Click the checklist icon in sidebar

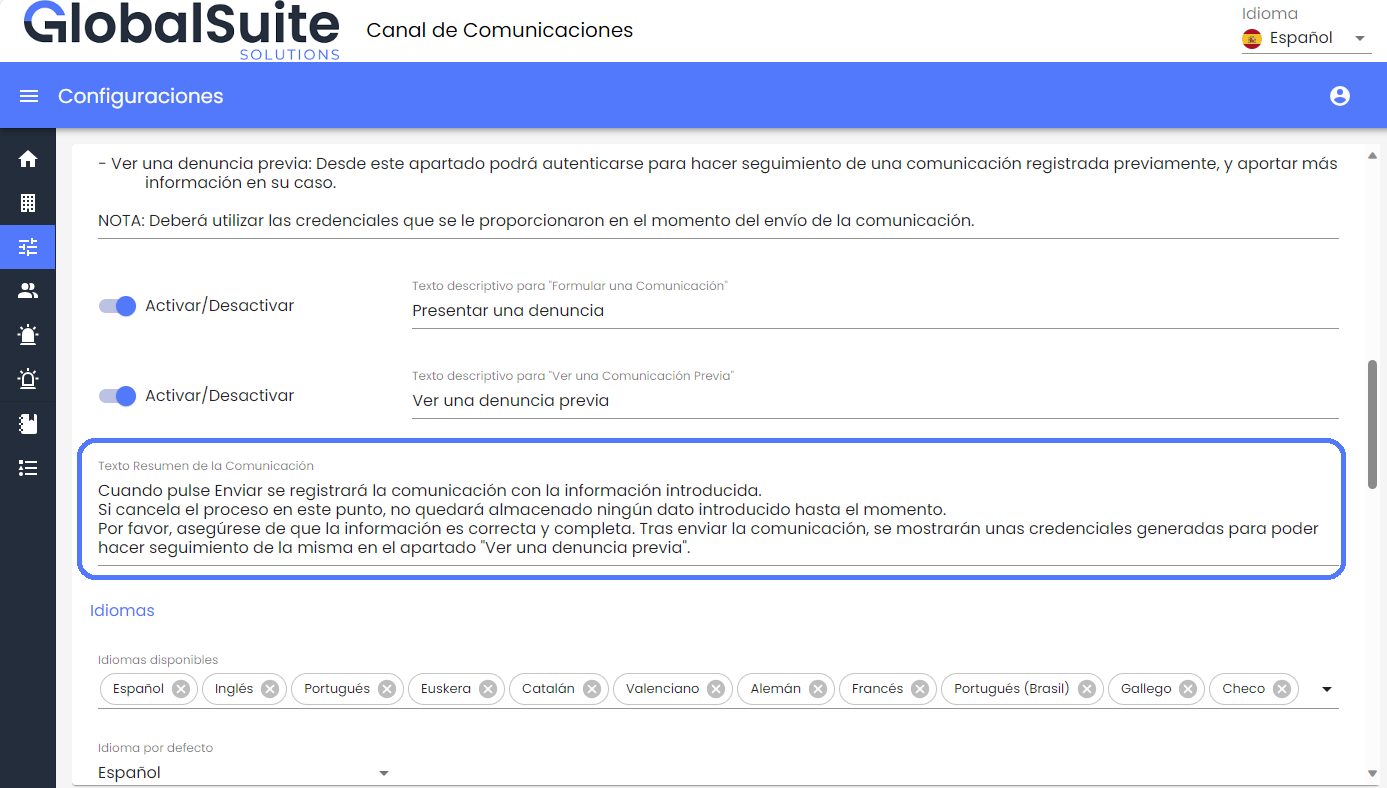coord(28,468)
